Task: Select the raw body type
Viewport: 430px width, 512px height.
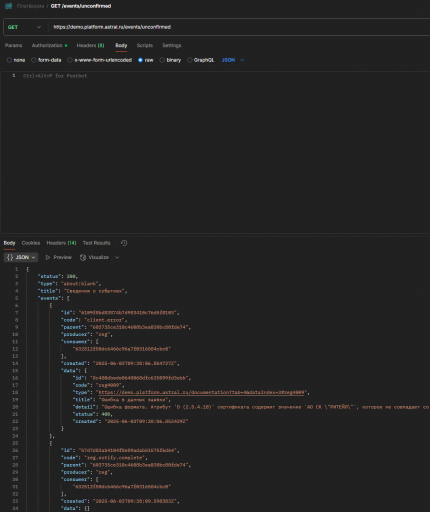Action: pyautogui.click(x=140, y=60)
